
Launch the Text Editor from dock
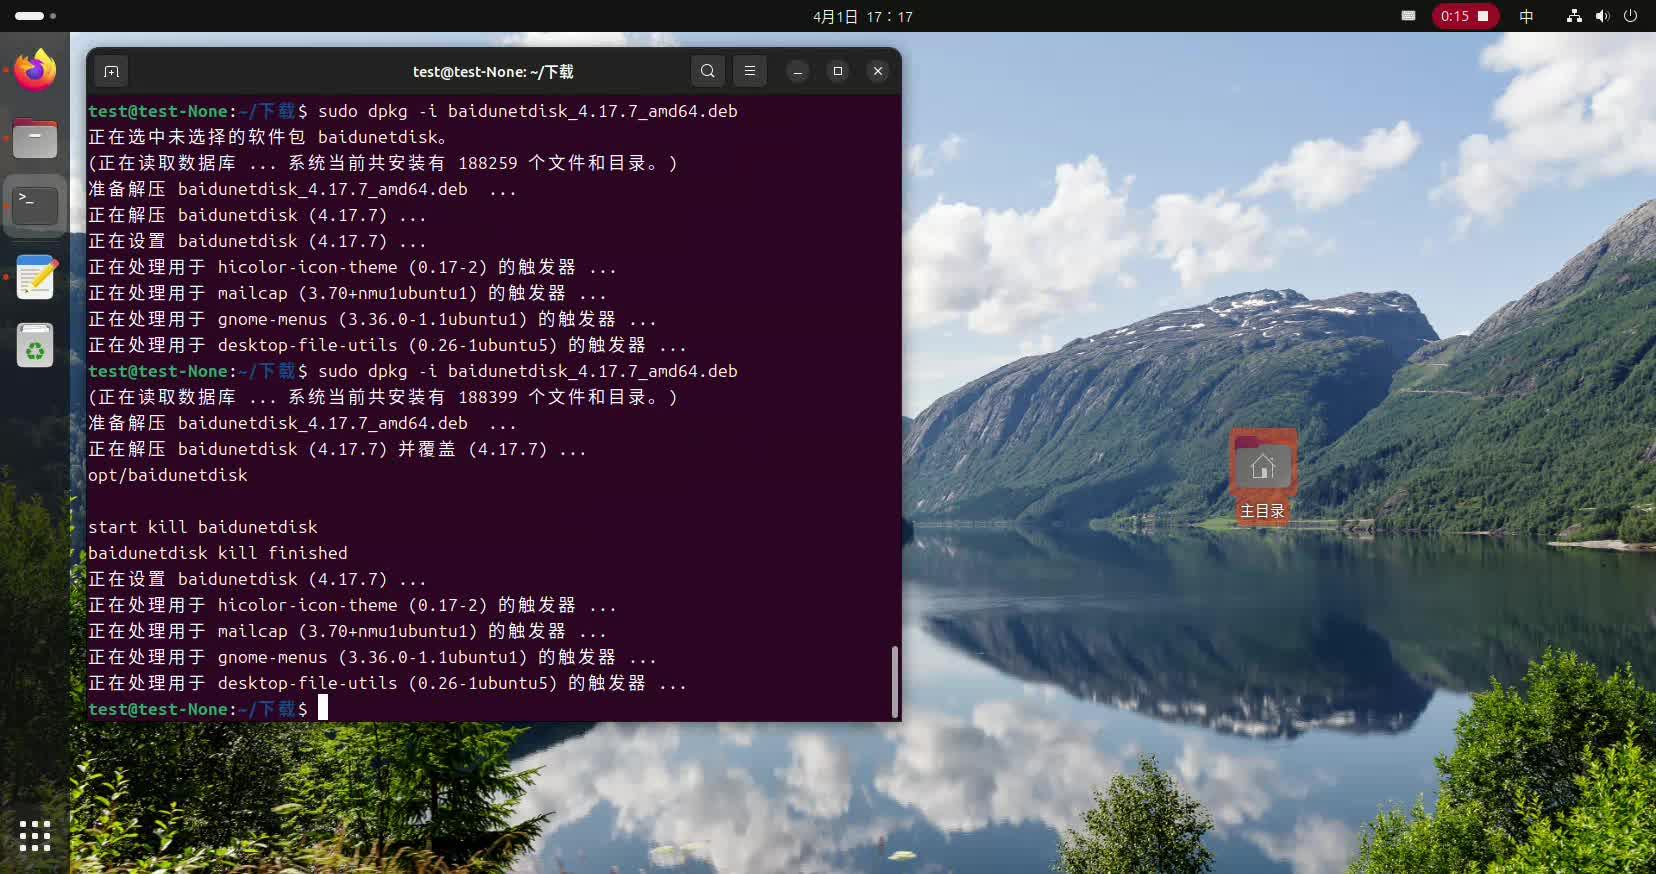(35, 277)
